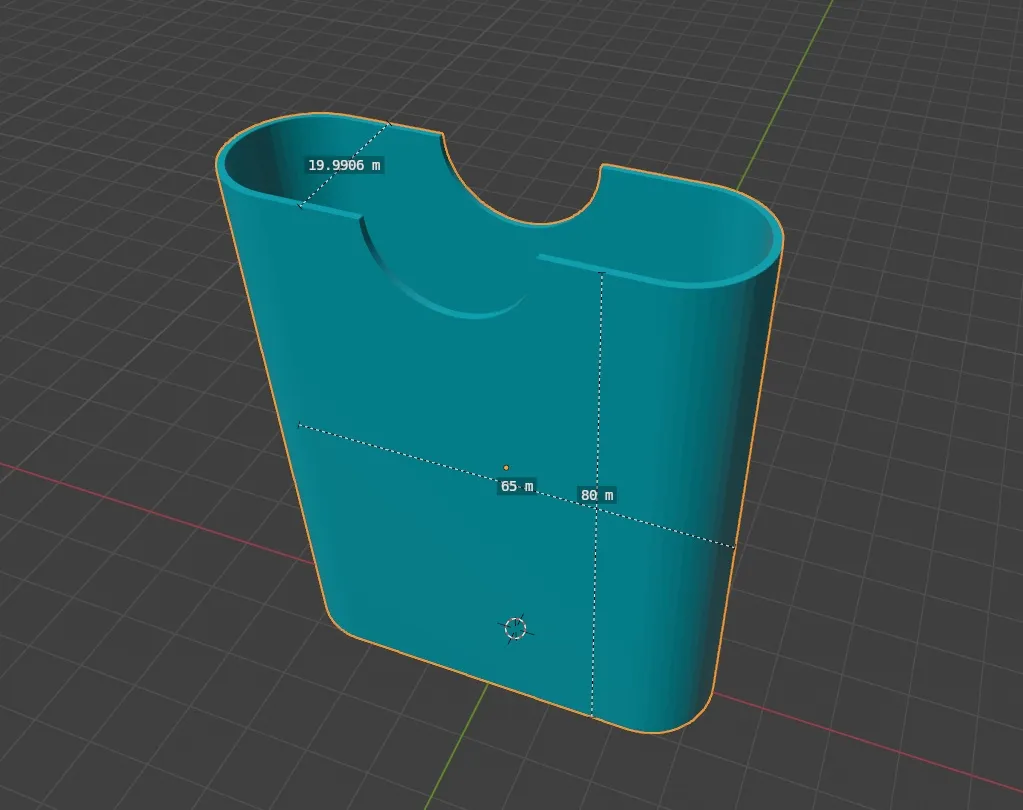
Task: Click the orange object origin dot
Action: pos(506,468)
